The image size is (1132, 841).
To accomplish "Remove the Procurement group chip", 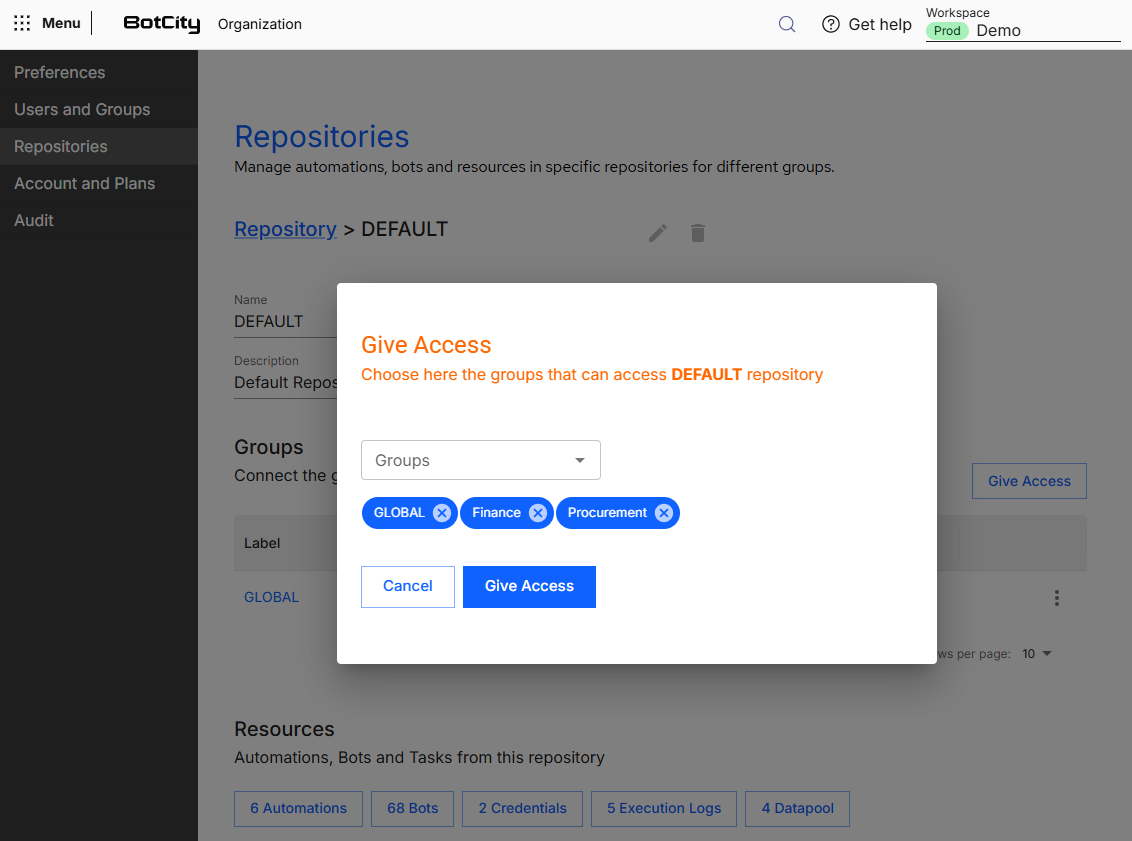I will (x=663, y=513).
